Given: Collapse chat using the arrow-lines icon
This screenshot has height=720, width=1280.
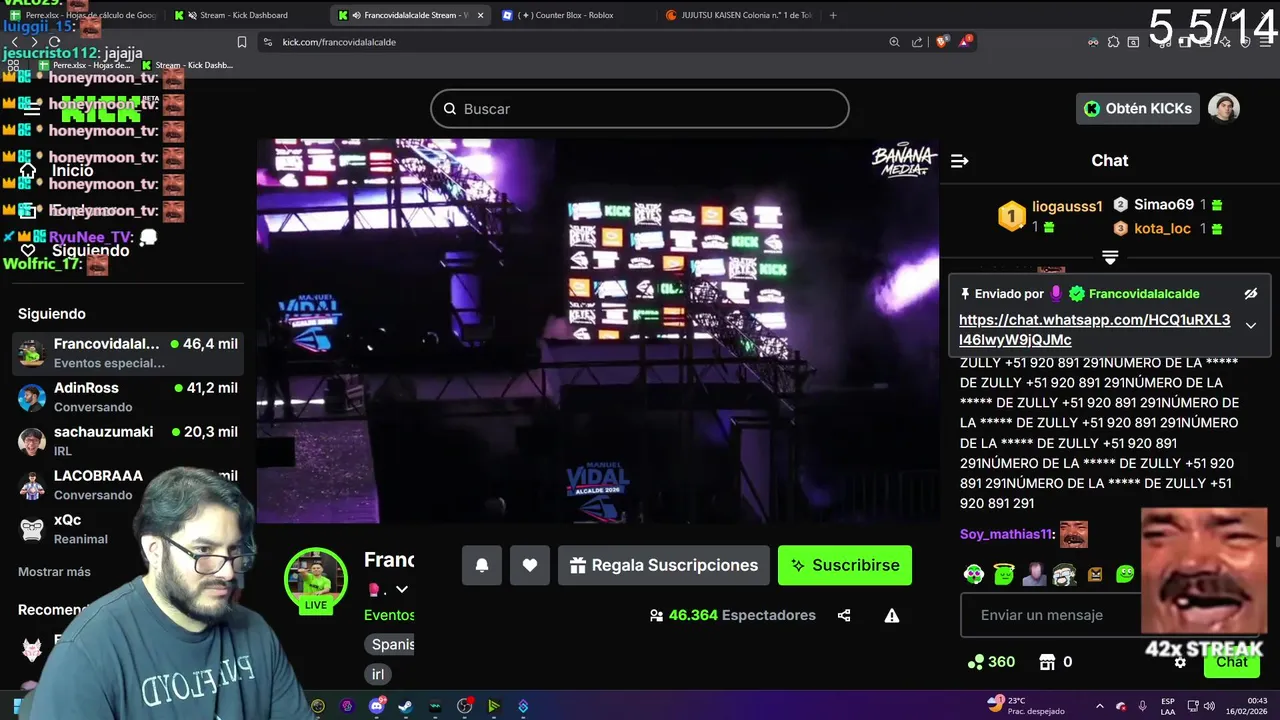Looking at the screenshot, I should [x=959, y=160].
